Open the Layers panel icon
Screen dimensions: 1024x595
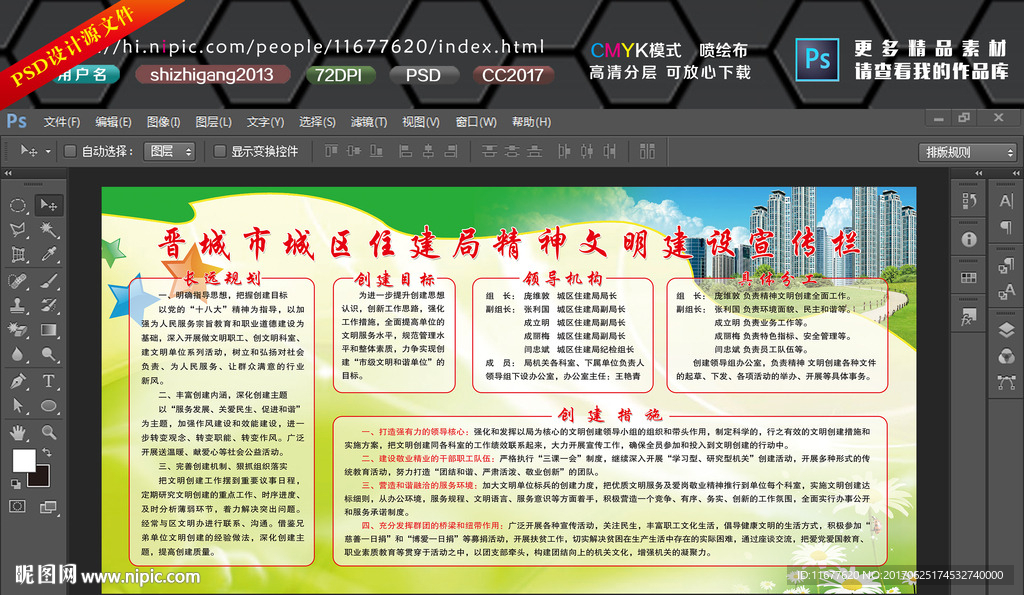[1006, 330]
